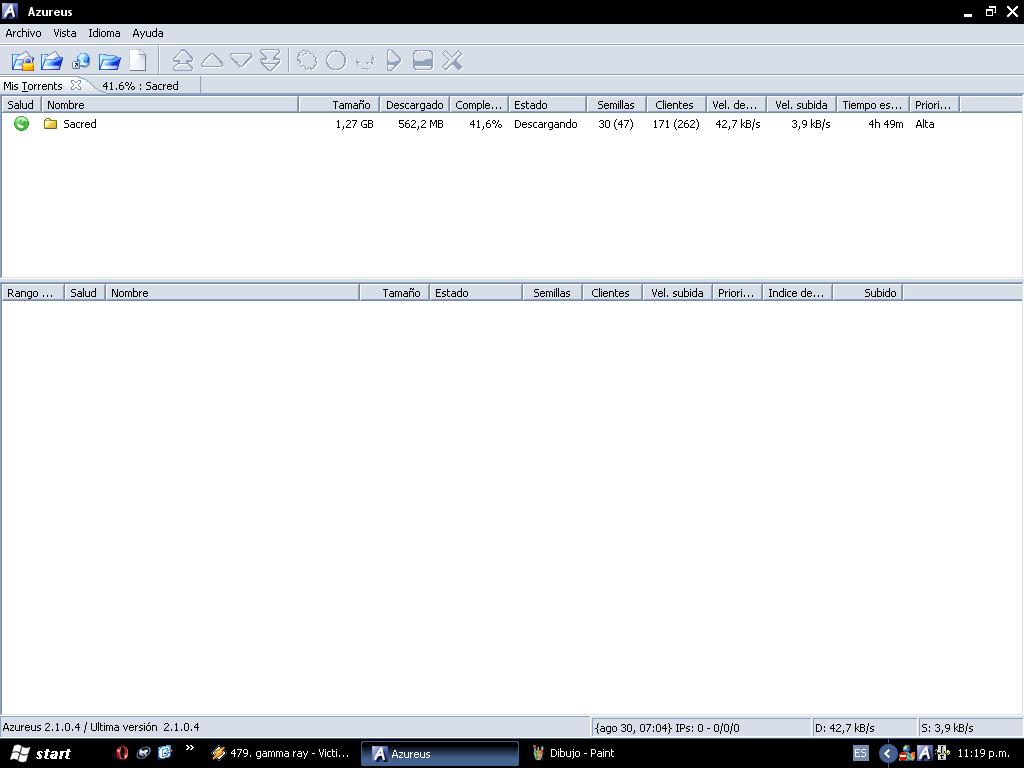
Task: Move torrent down with single down triangle
Action: point(241,61)
